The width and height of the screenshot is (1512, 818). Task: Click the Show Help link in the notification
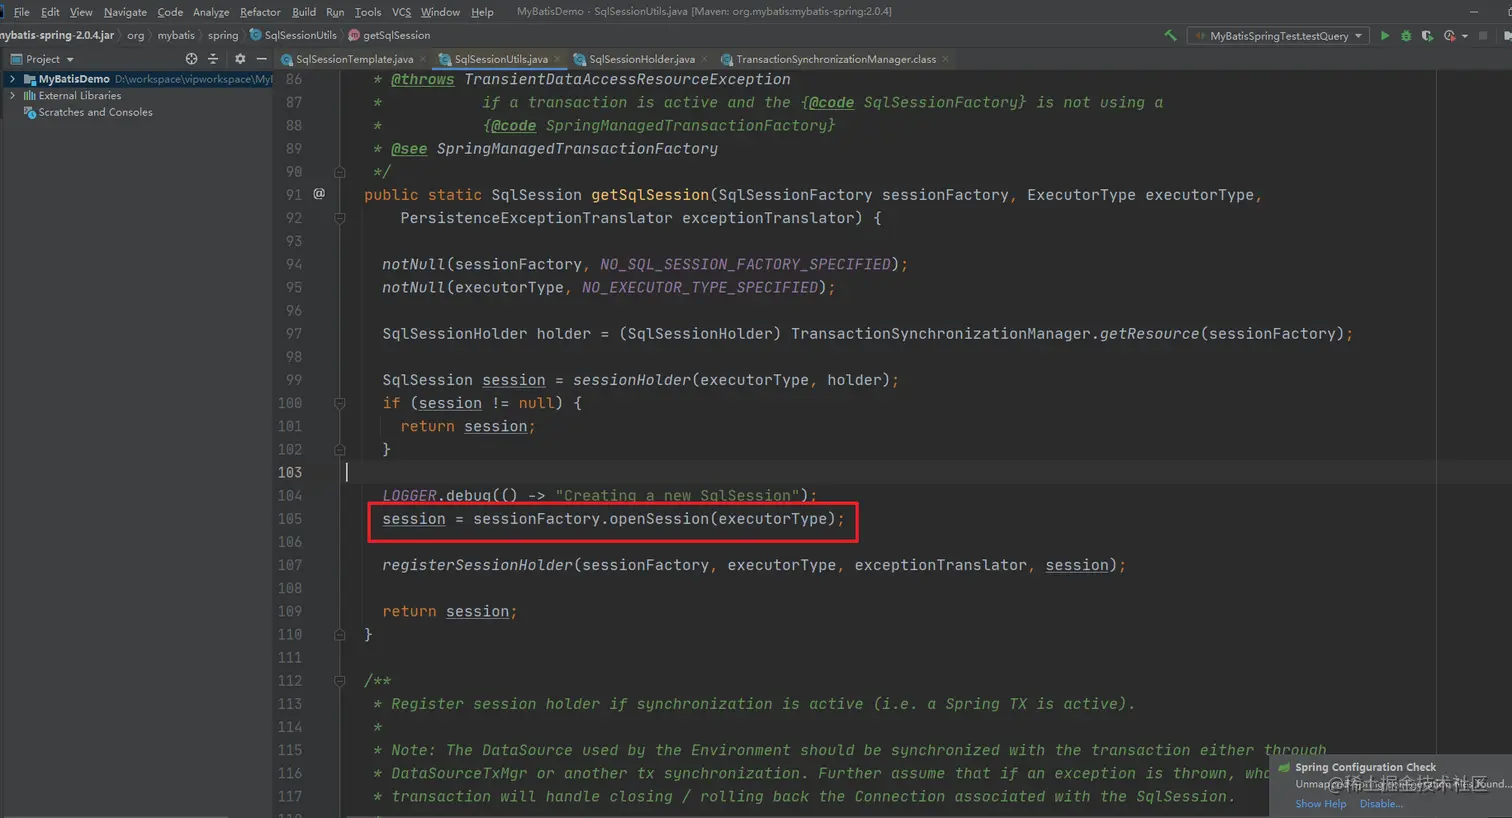[1321, 804]
